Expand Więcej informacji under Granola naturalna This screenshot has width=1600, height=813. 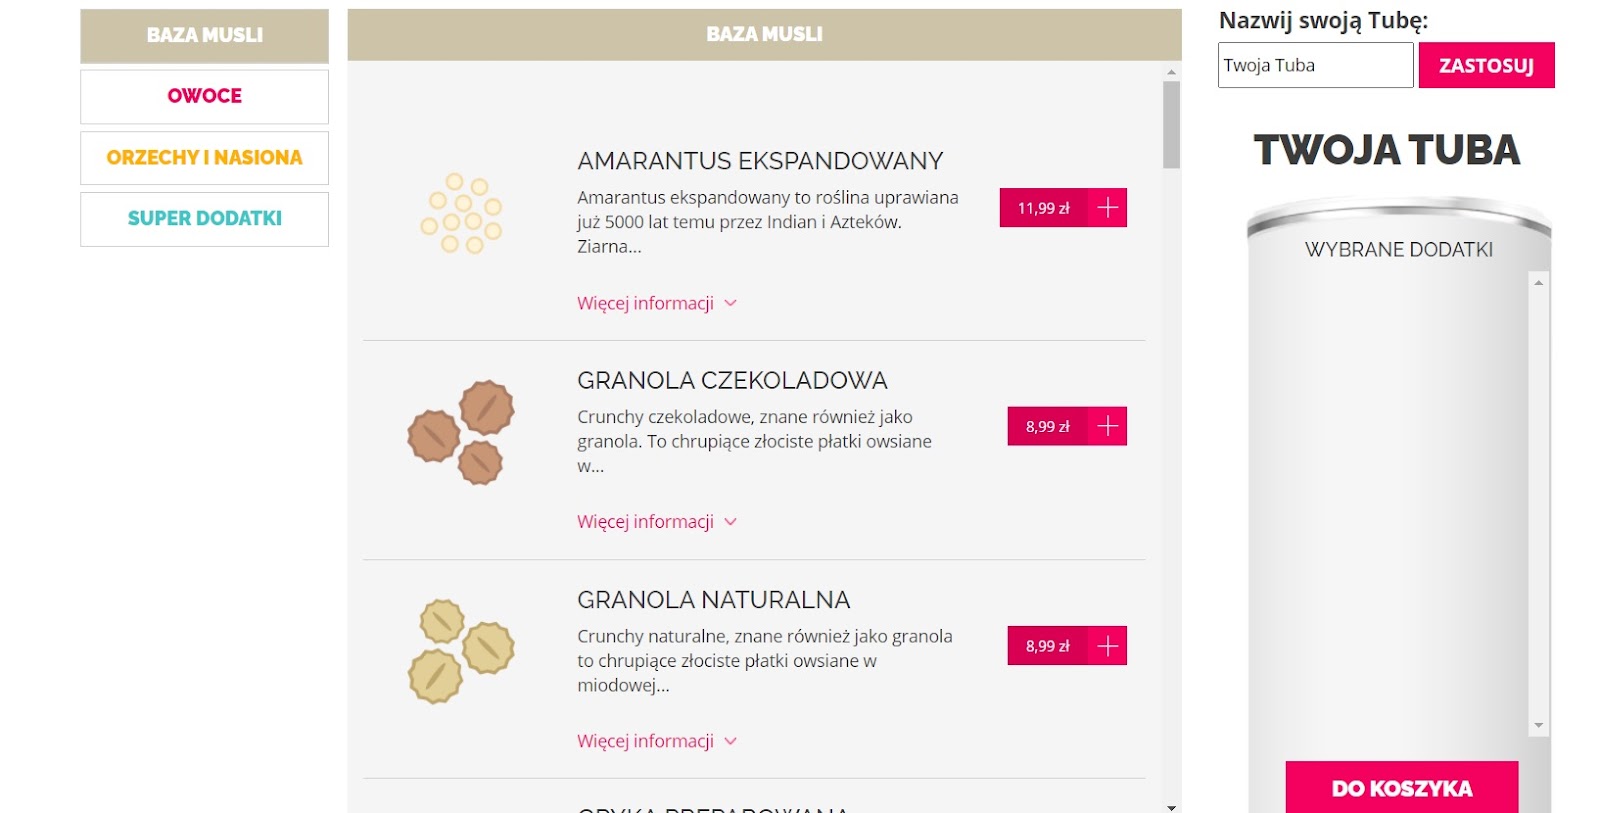tap(657, 741)
